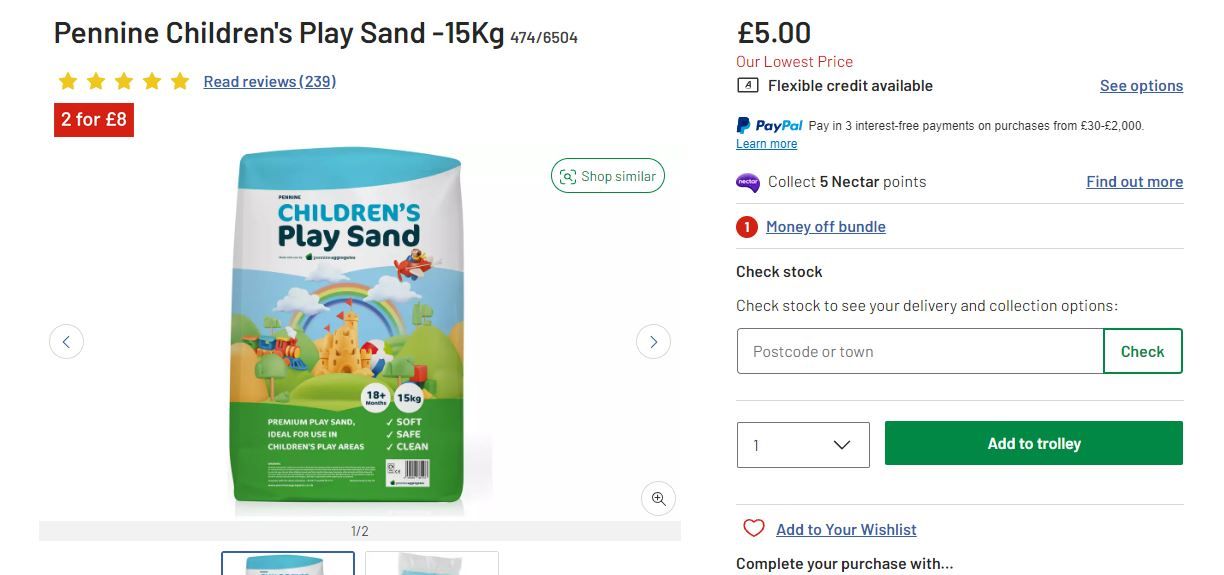Screen dimensions: 1224x575
Task: Open the Nectar Find out more link
Action: [1134, 182]
